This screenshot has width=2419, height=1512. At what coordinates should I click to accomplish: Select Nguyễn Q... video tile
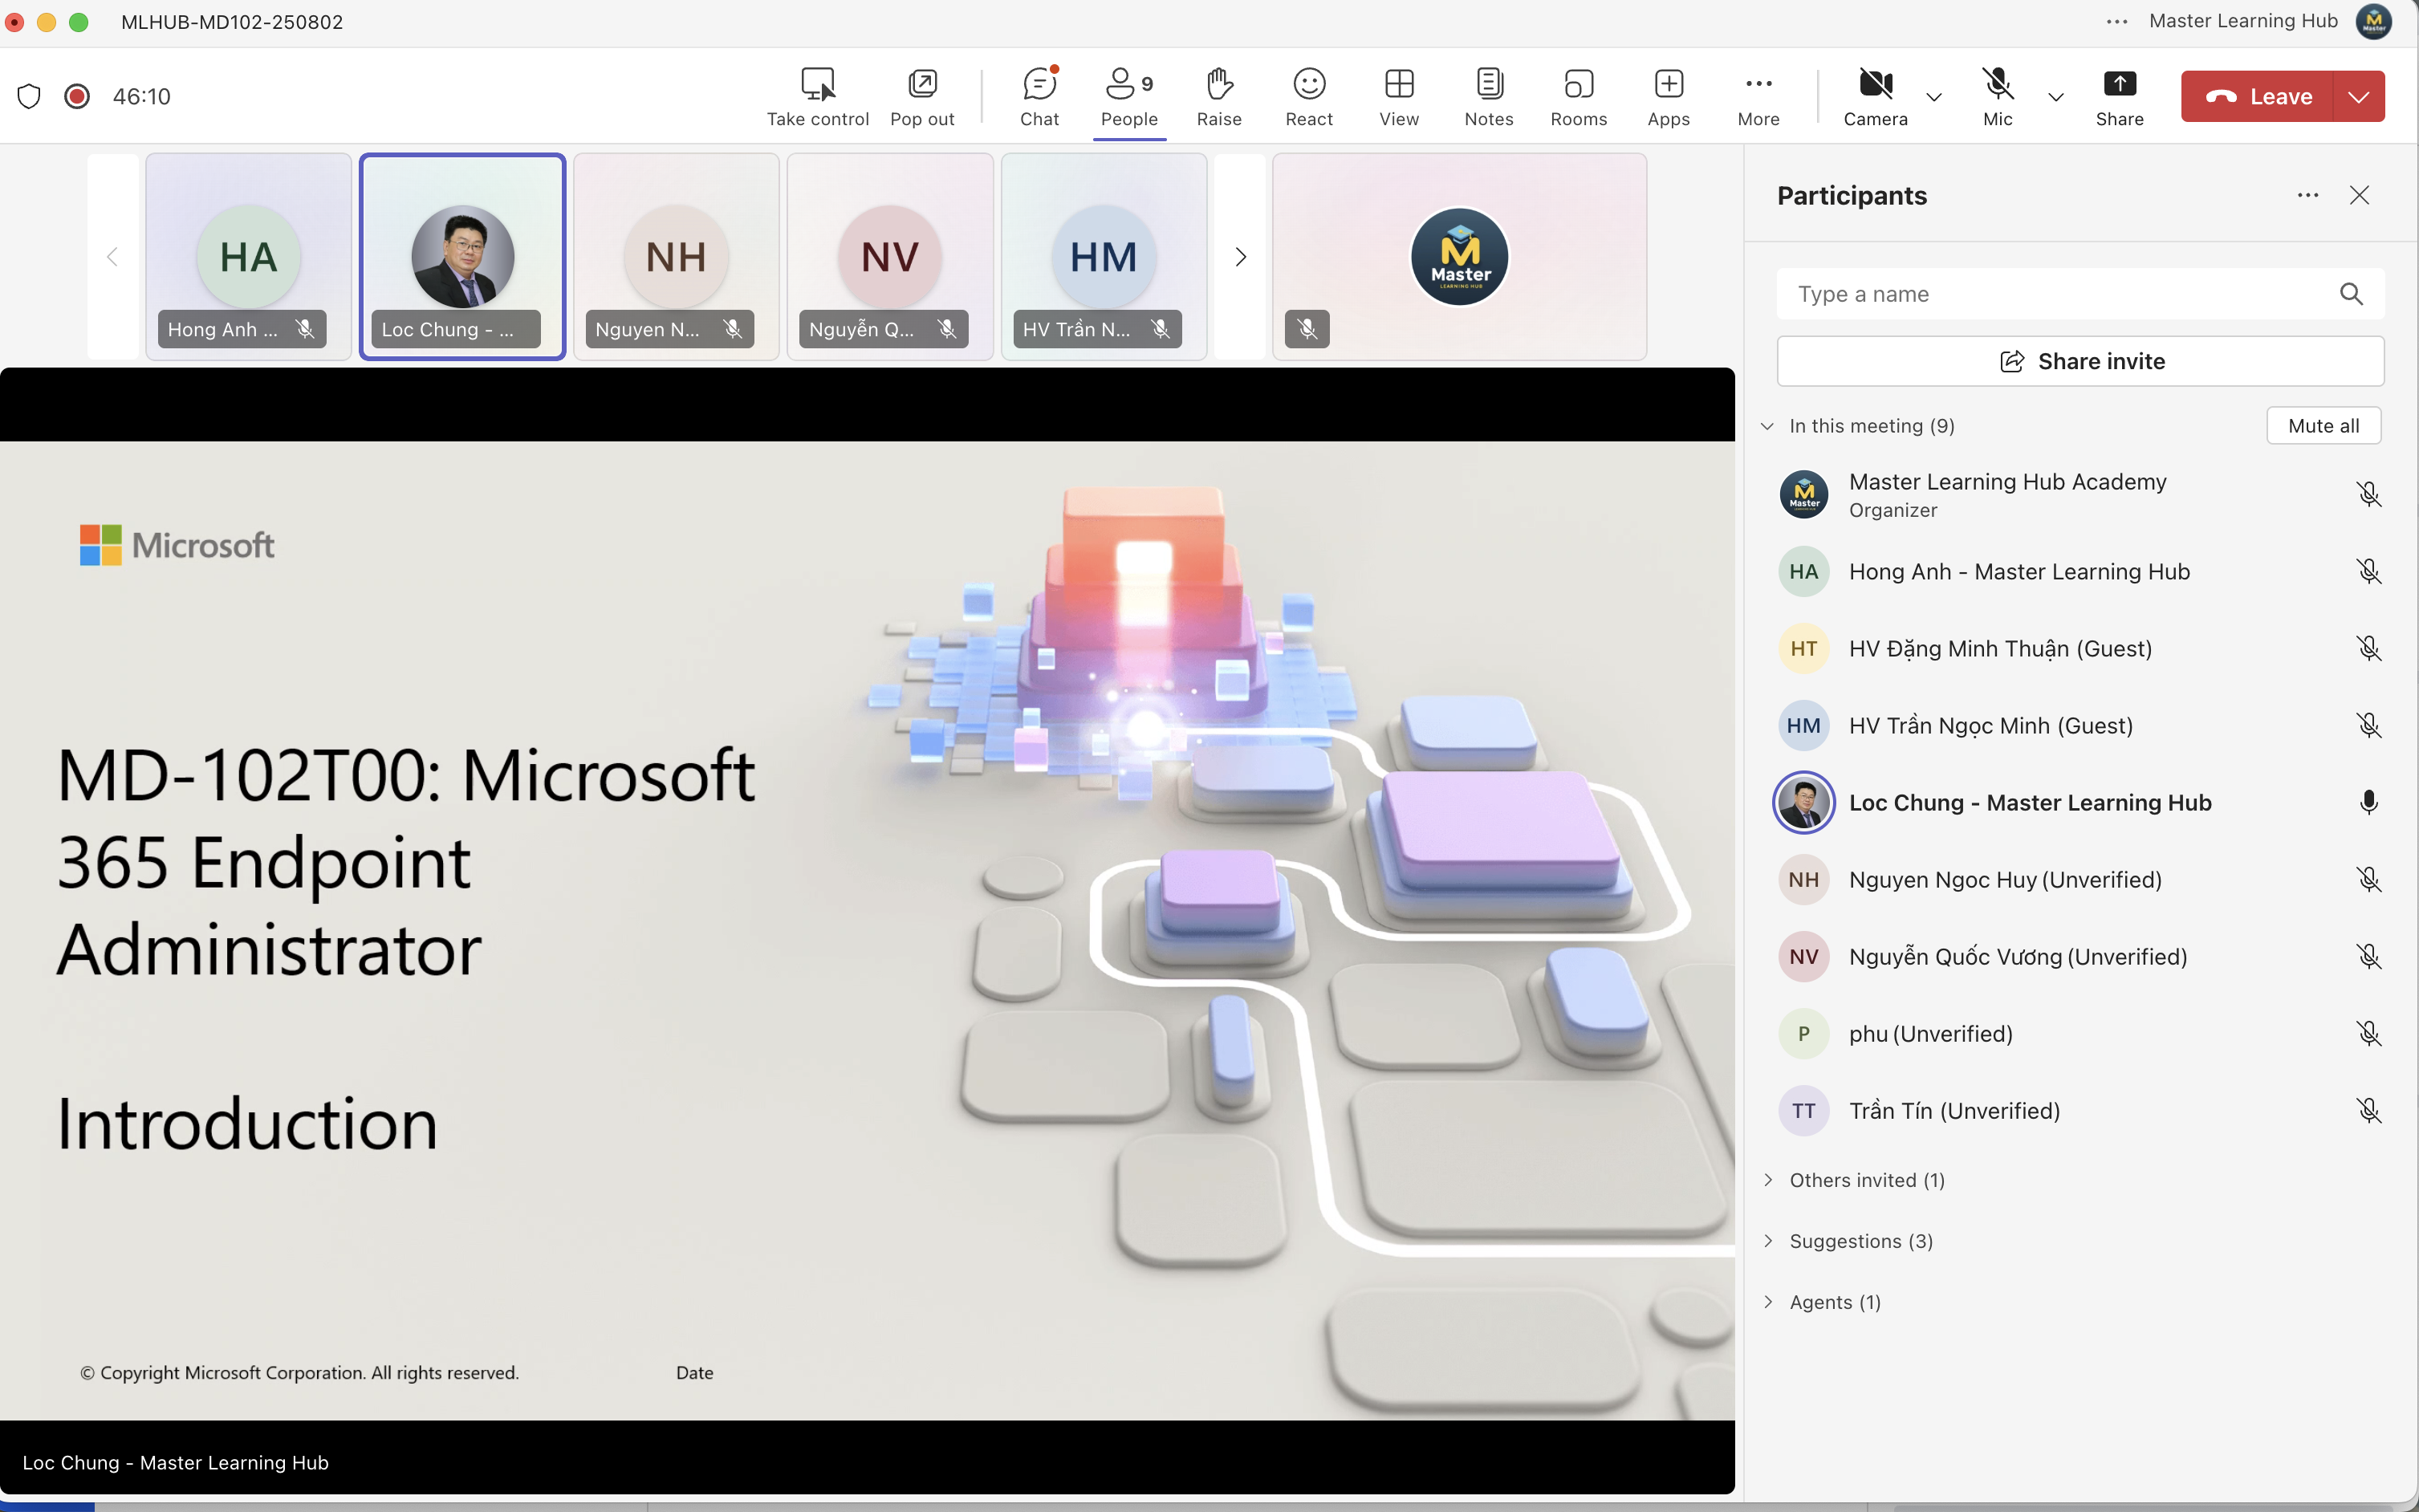(x=891, y=257)
